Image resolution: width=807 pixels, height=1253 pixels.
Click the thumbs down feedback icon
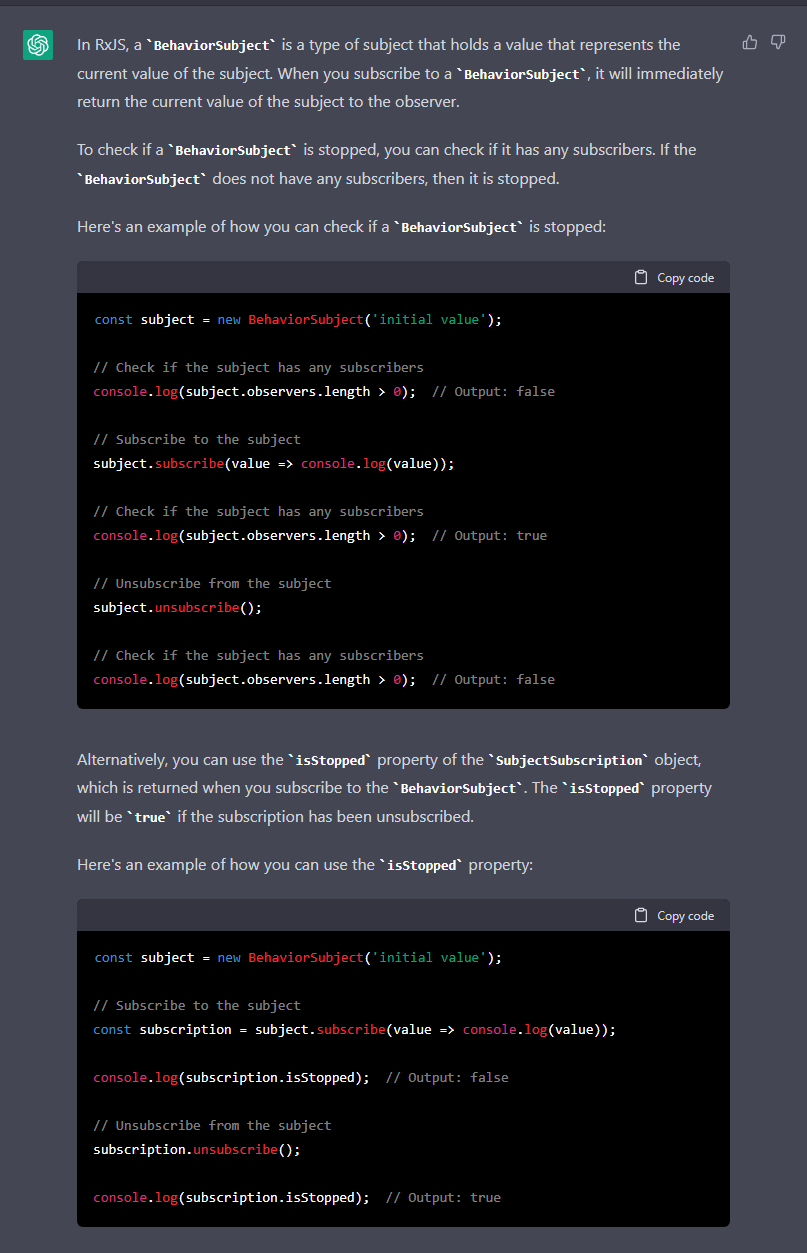point(777,42)
